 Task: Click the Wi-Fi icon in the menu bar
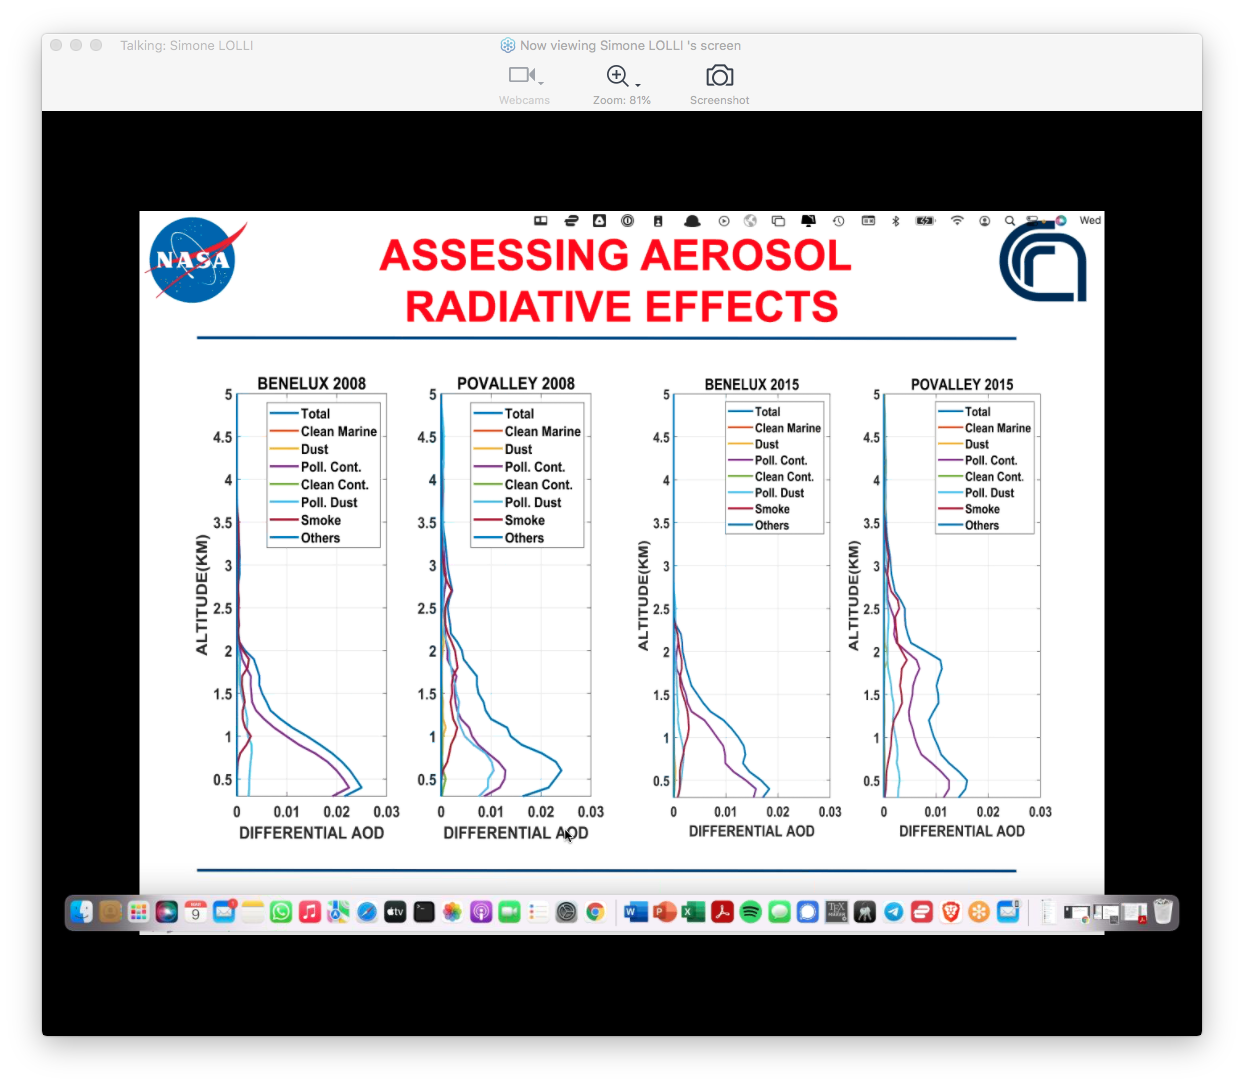(957, 221)
